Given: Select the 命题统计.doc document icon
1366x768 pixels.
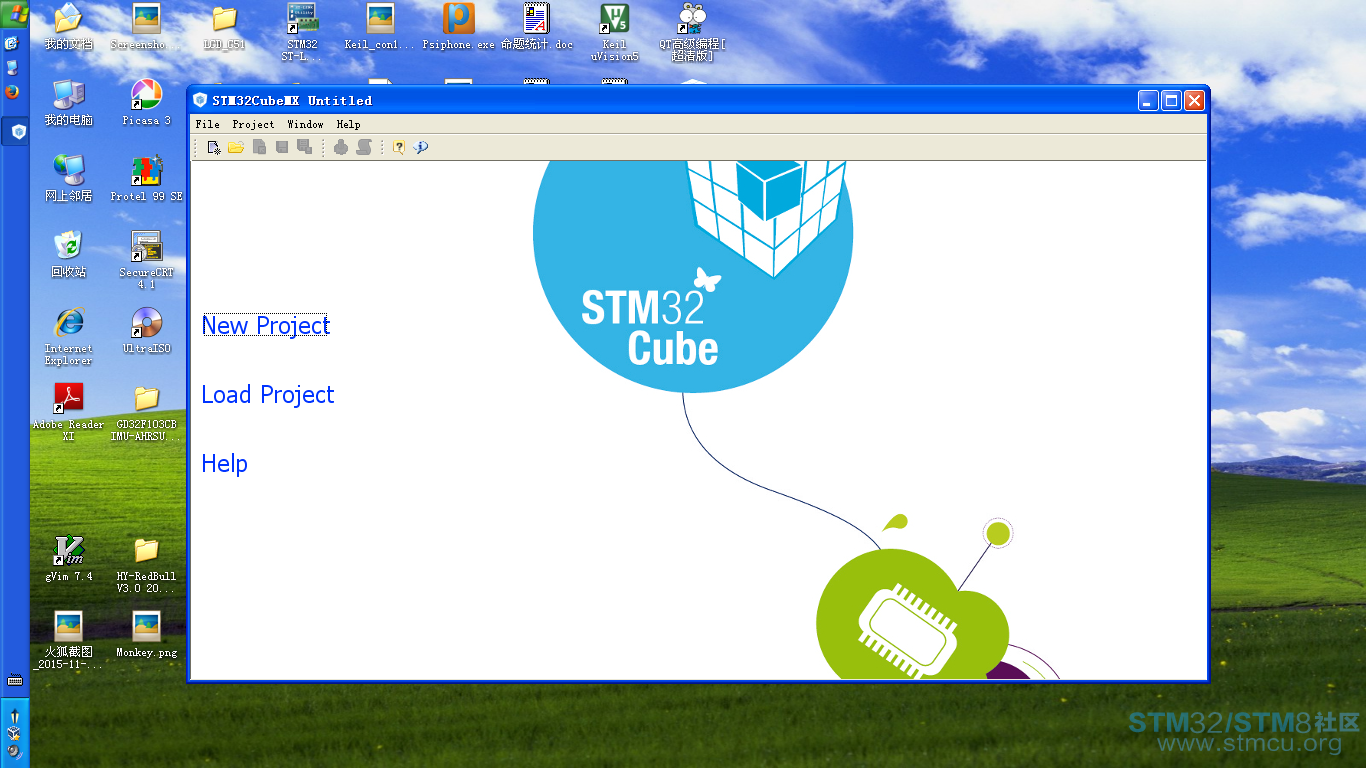Looking at the screenshot, I should (537, 27).
